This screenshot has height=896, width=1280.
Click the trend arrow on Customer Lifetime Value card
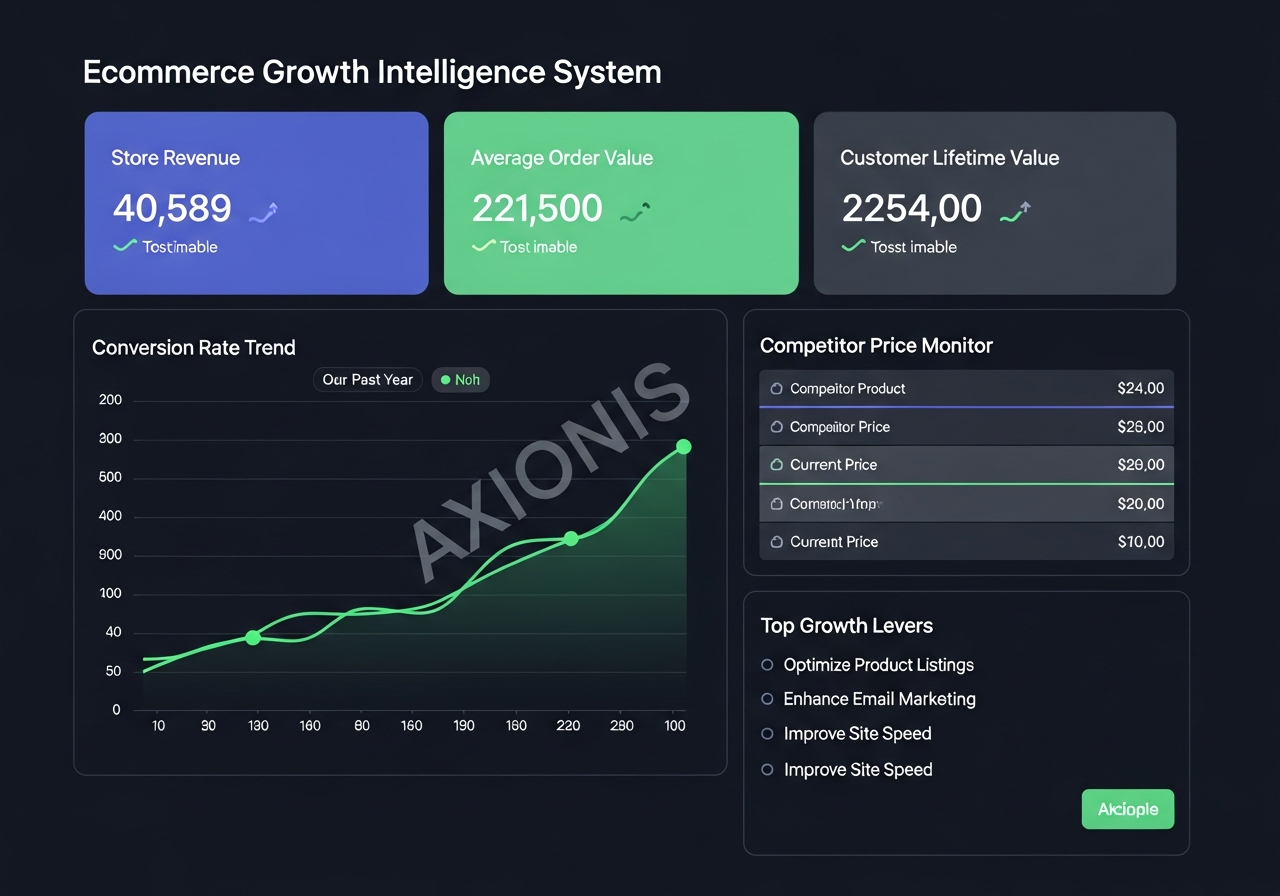1014,210
